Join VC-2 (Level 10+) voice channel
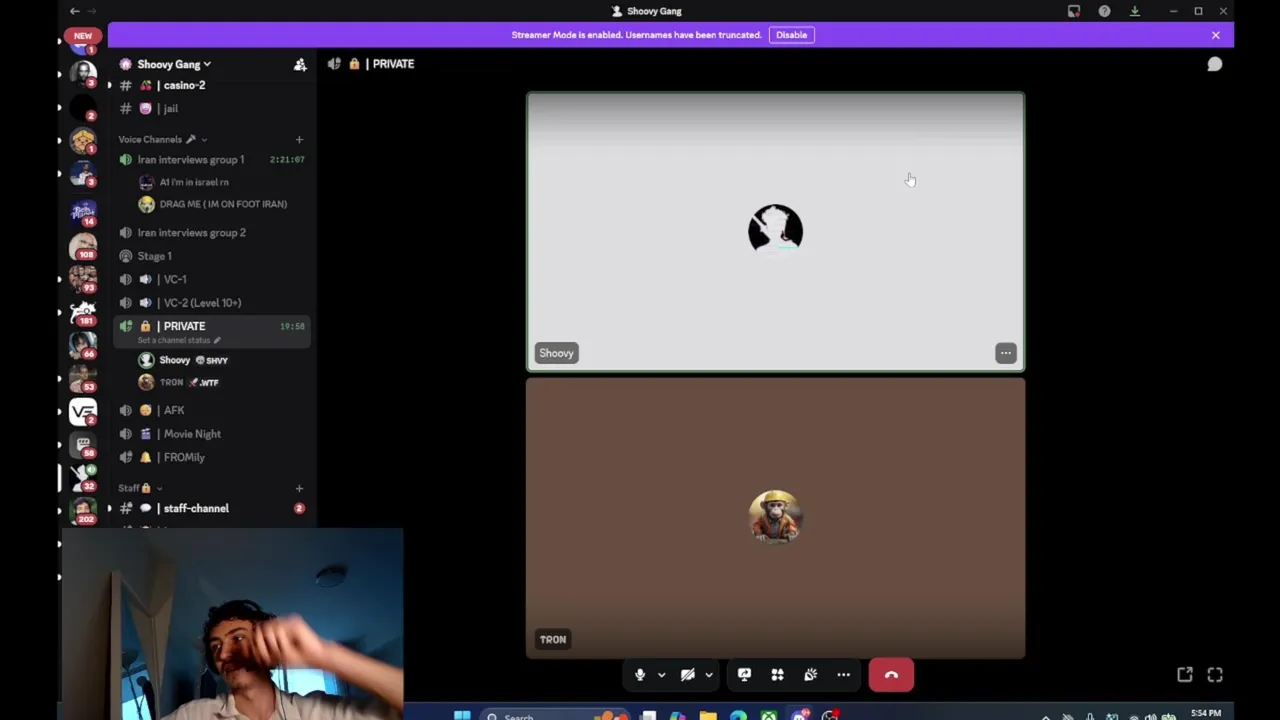Image resolution: width=1280 pixels, height=720 pixels. pos(211,302)
